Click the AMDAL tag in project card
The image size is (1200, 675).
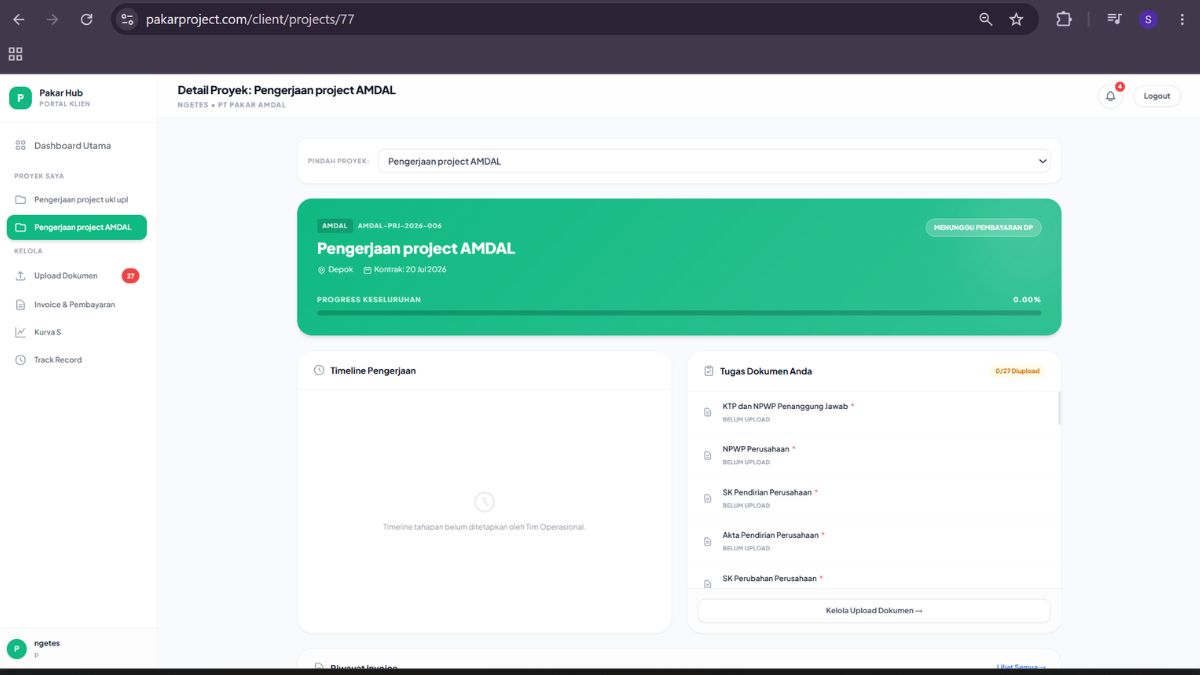tap(334, 226)
